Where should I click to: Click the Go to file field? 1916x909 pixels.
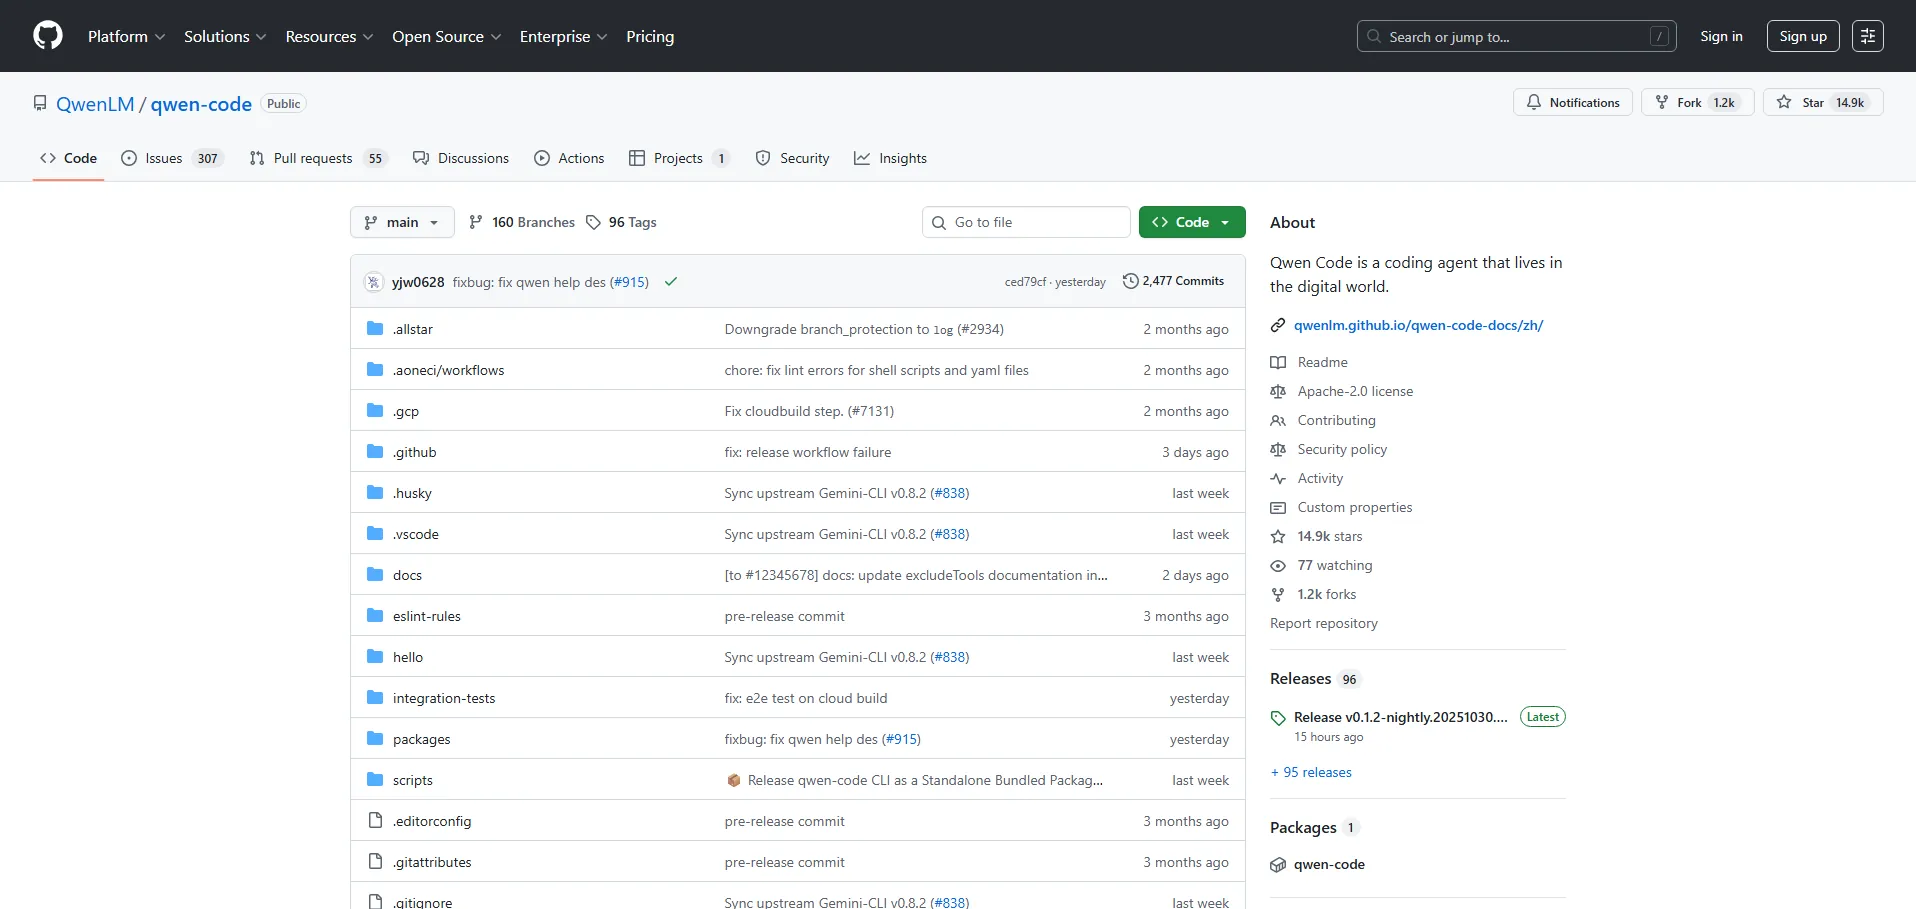pyautogui.click(x=1026, y=223)
